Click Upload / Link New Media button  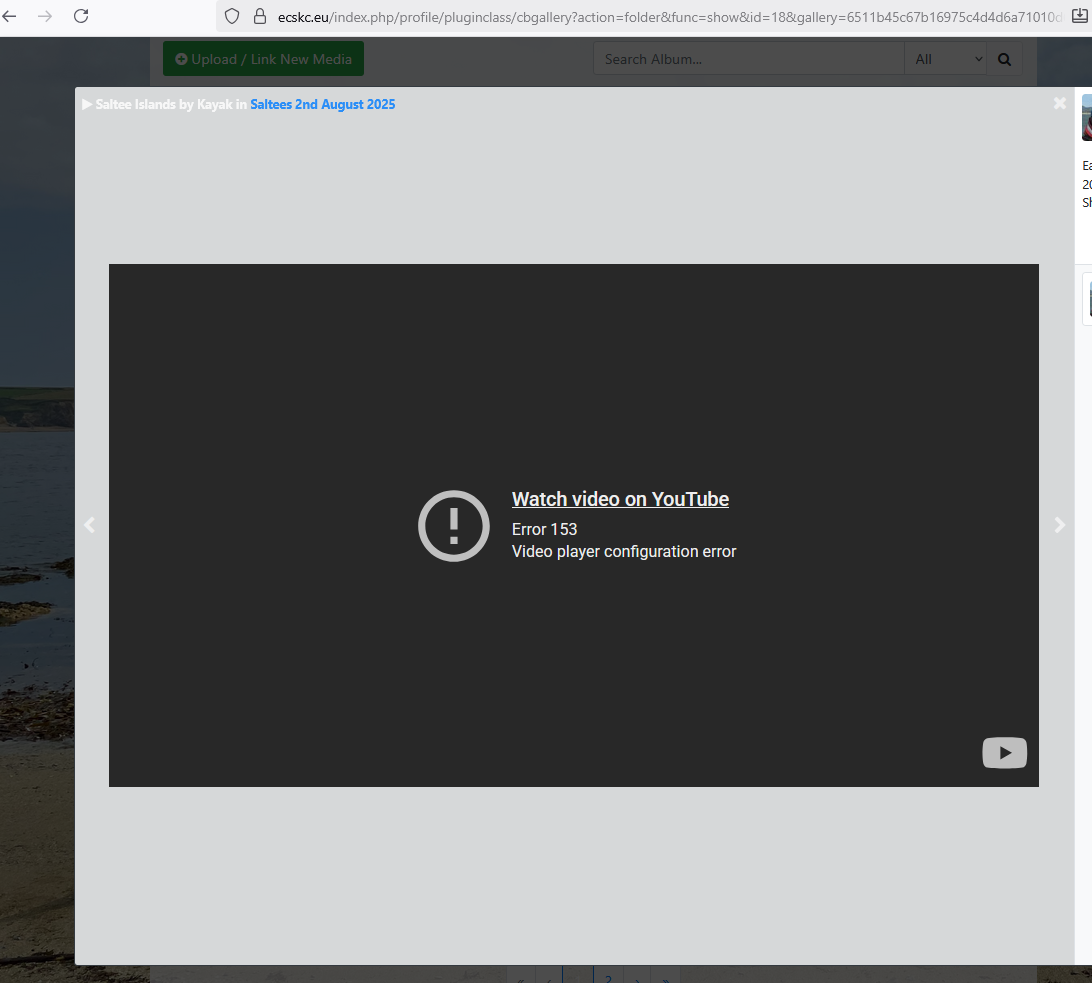pyautogui.click(x=263, y=59)
